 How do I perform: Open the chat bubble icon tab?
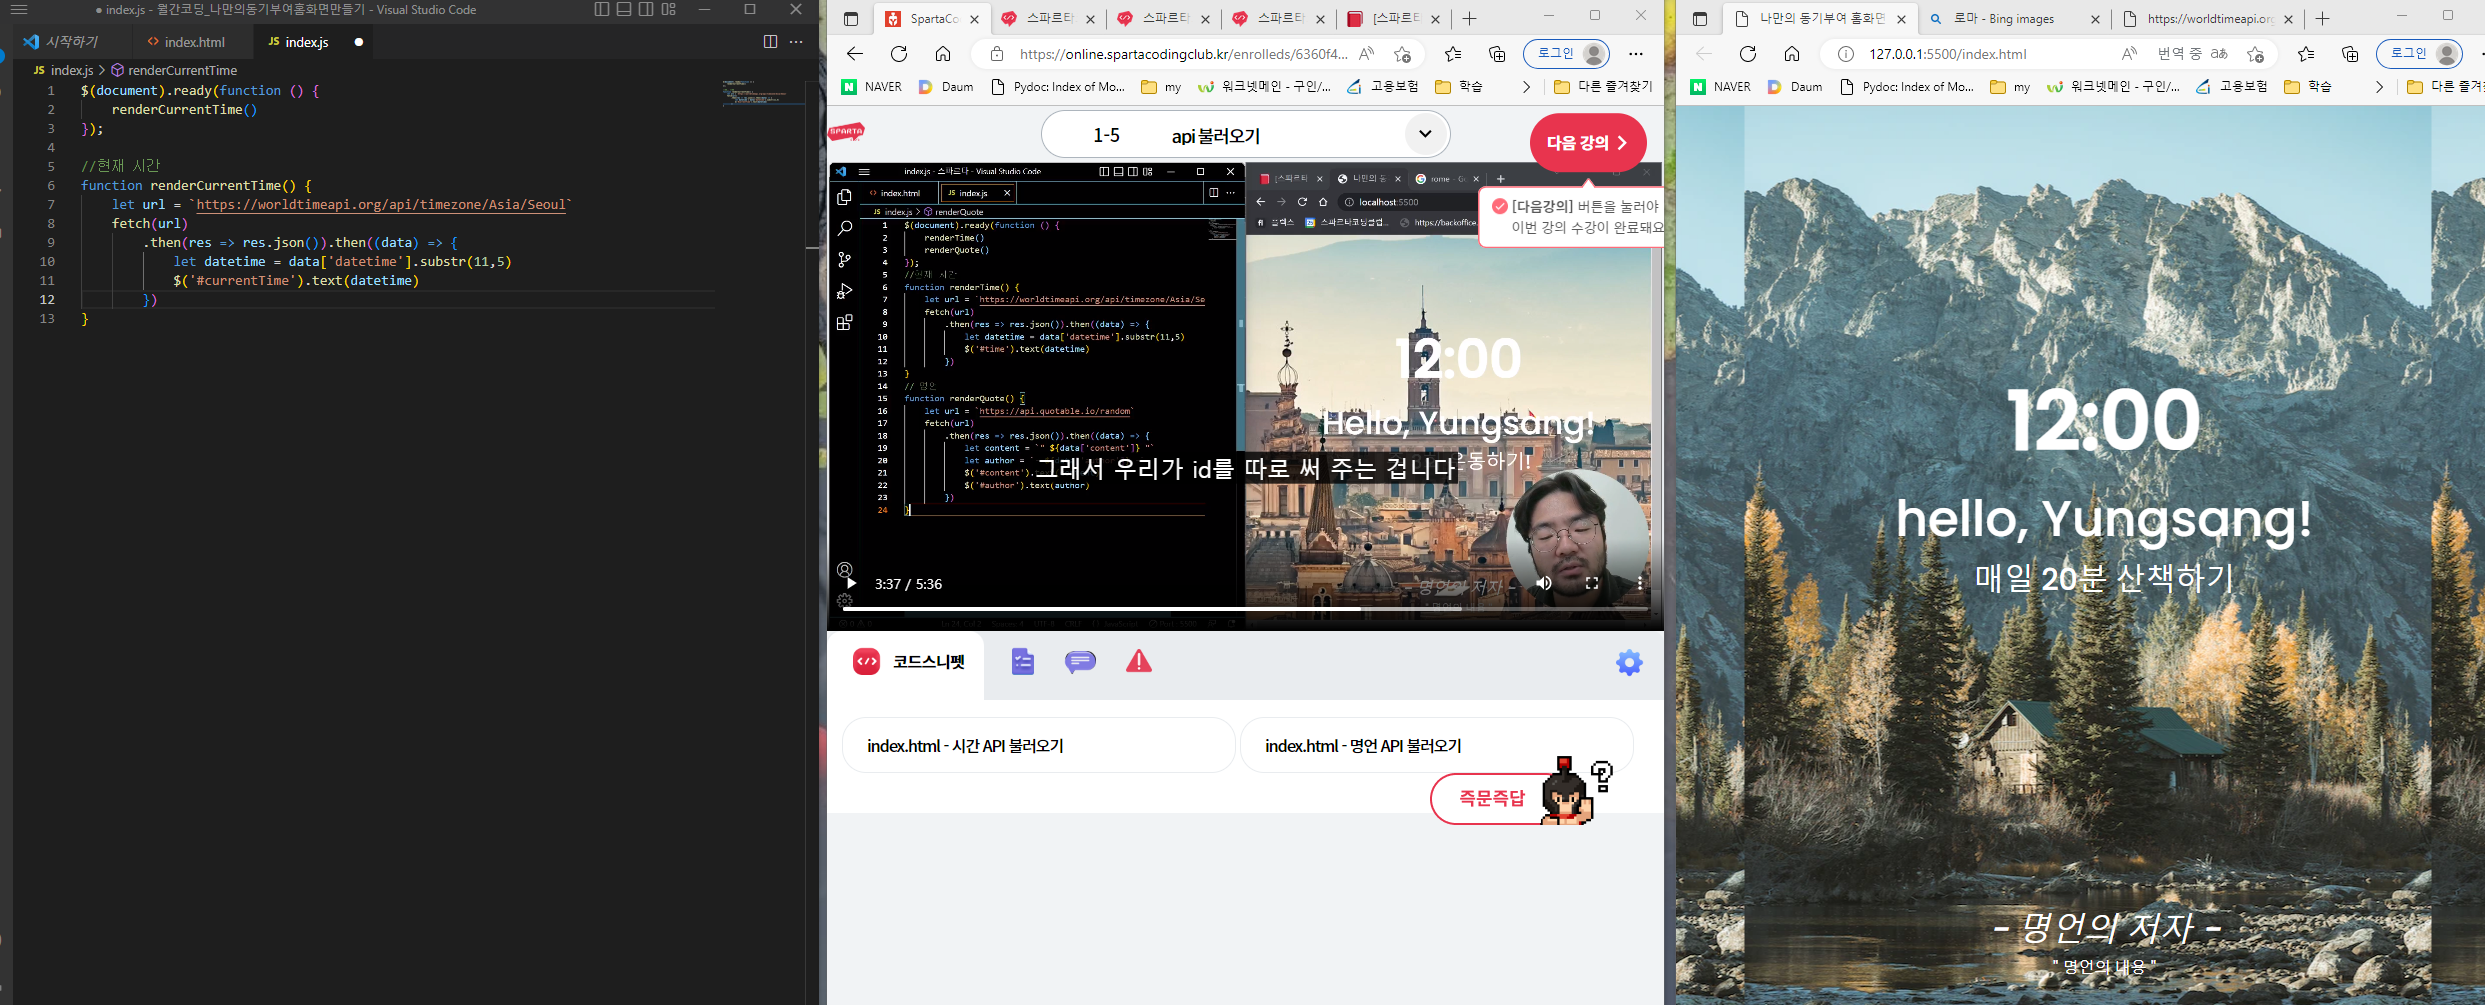[x=1080, y=662]
